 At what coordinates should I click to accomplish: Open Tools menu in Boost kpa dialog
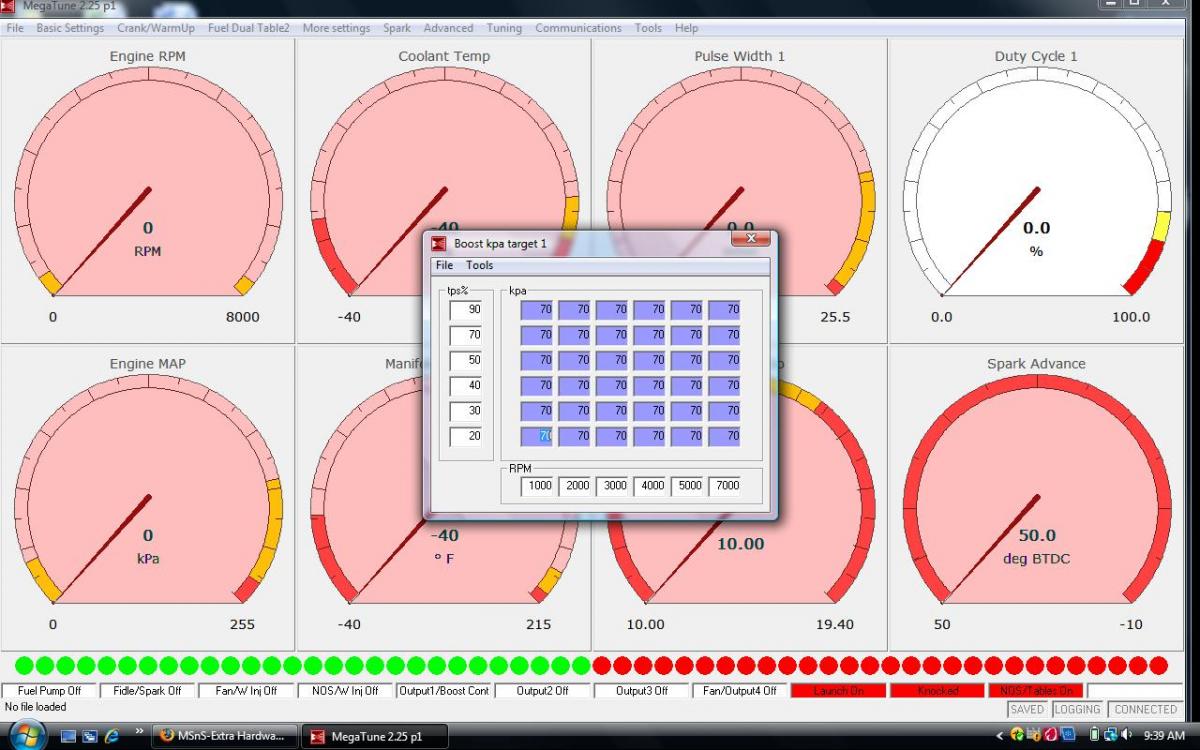click(x=479, y=265)
